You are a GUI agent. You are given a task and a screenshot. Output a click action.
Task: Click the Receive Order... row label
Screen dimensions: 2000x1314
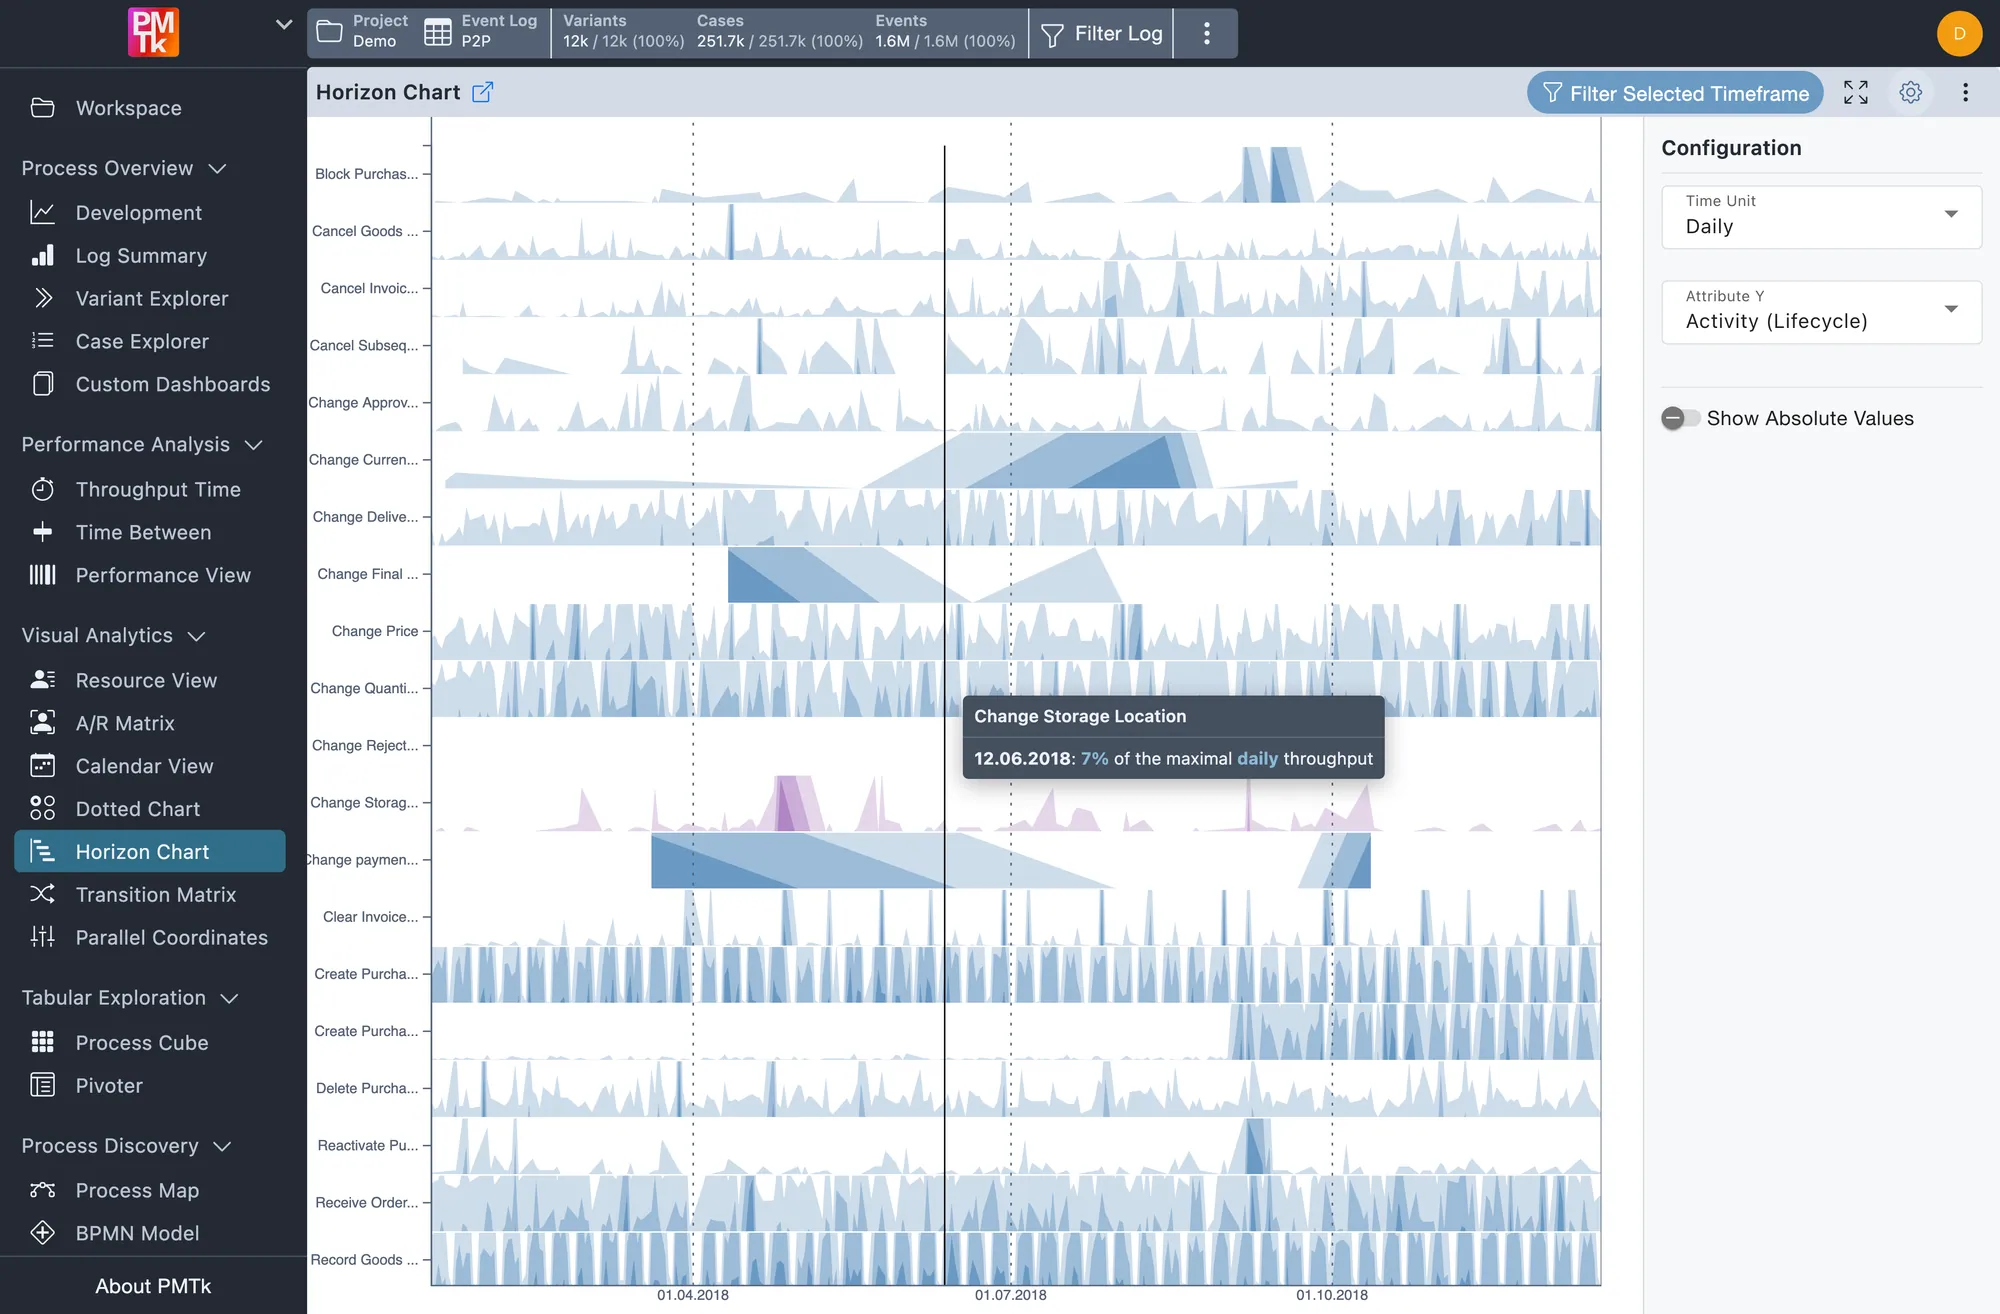pos(367,1203)
